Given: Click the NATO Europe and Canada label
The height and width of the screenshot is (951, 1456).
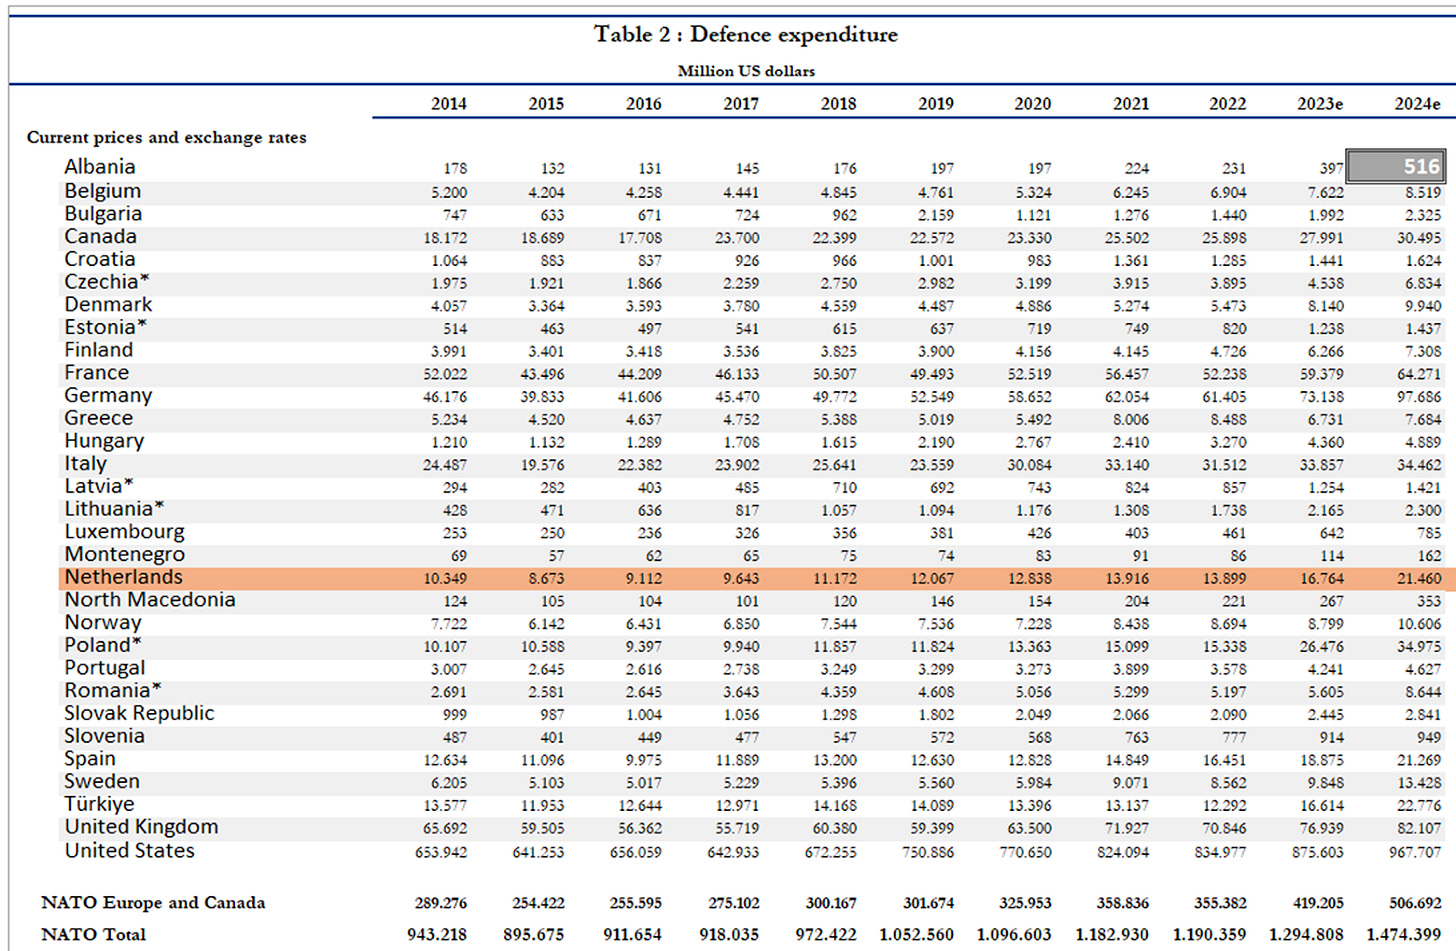Looking at the screenshot, I should point(153,903).
